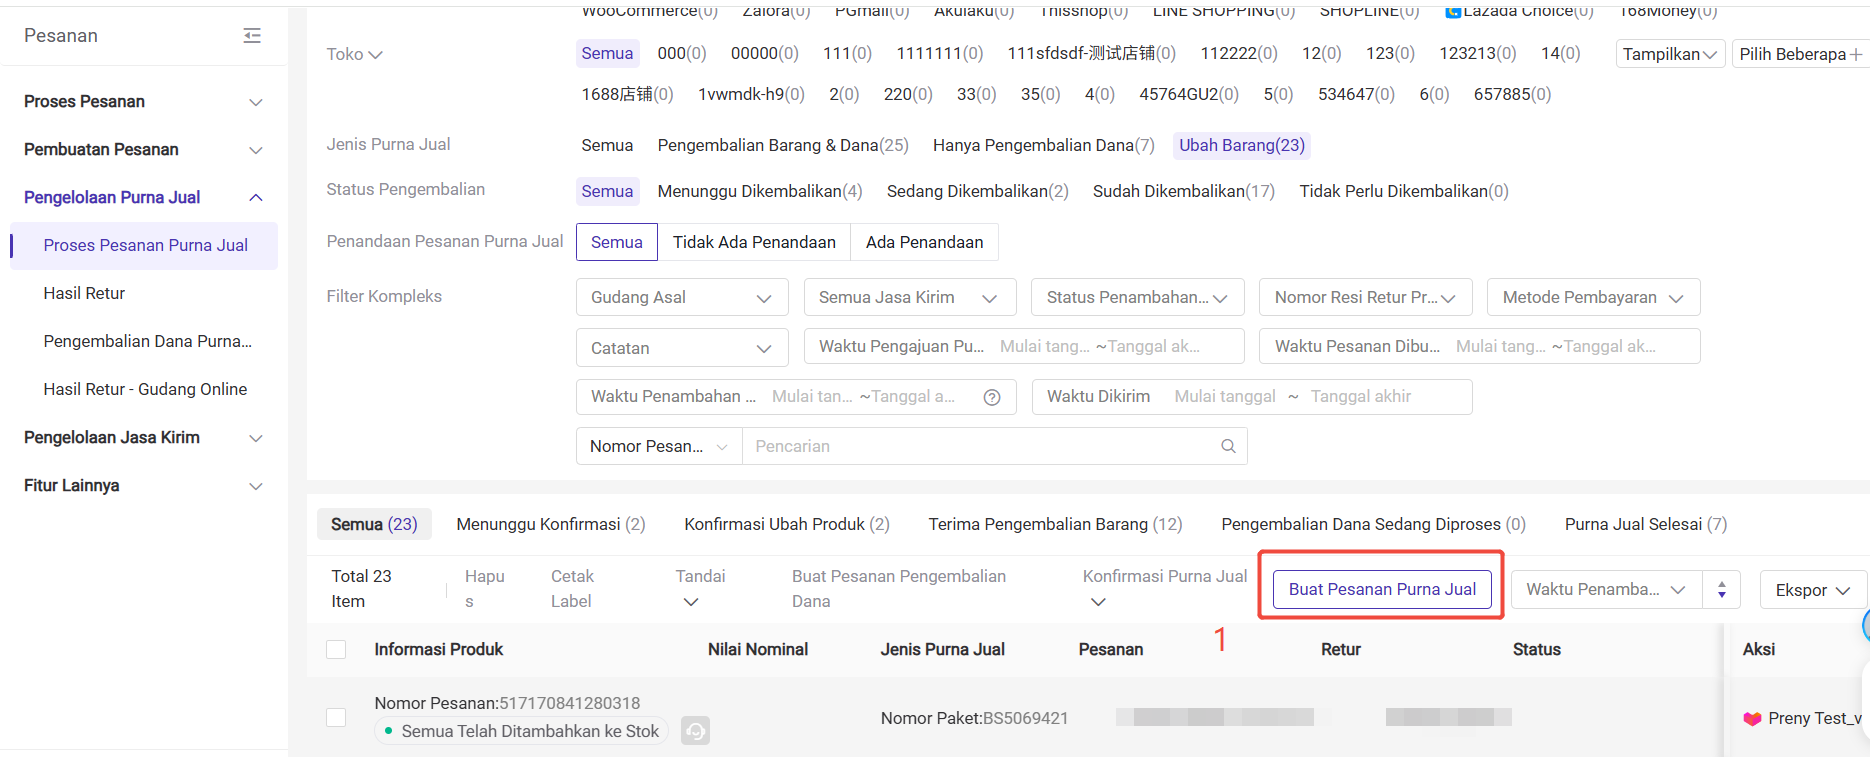
Task: Expand Proses Pesanan sidebar section
Action: pyautogui.click(x=143, y=102)
